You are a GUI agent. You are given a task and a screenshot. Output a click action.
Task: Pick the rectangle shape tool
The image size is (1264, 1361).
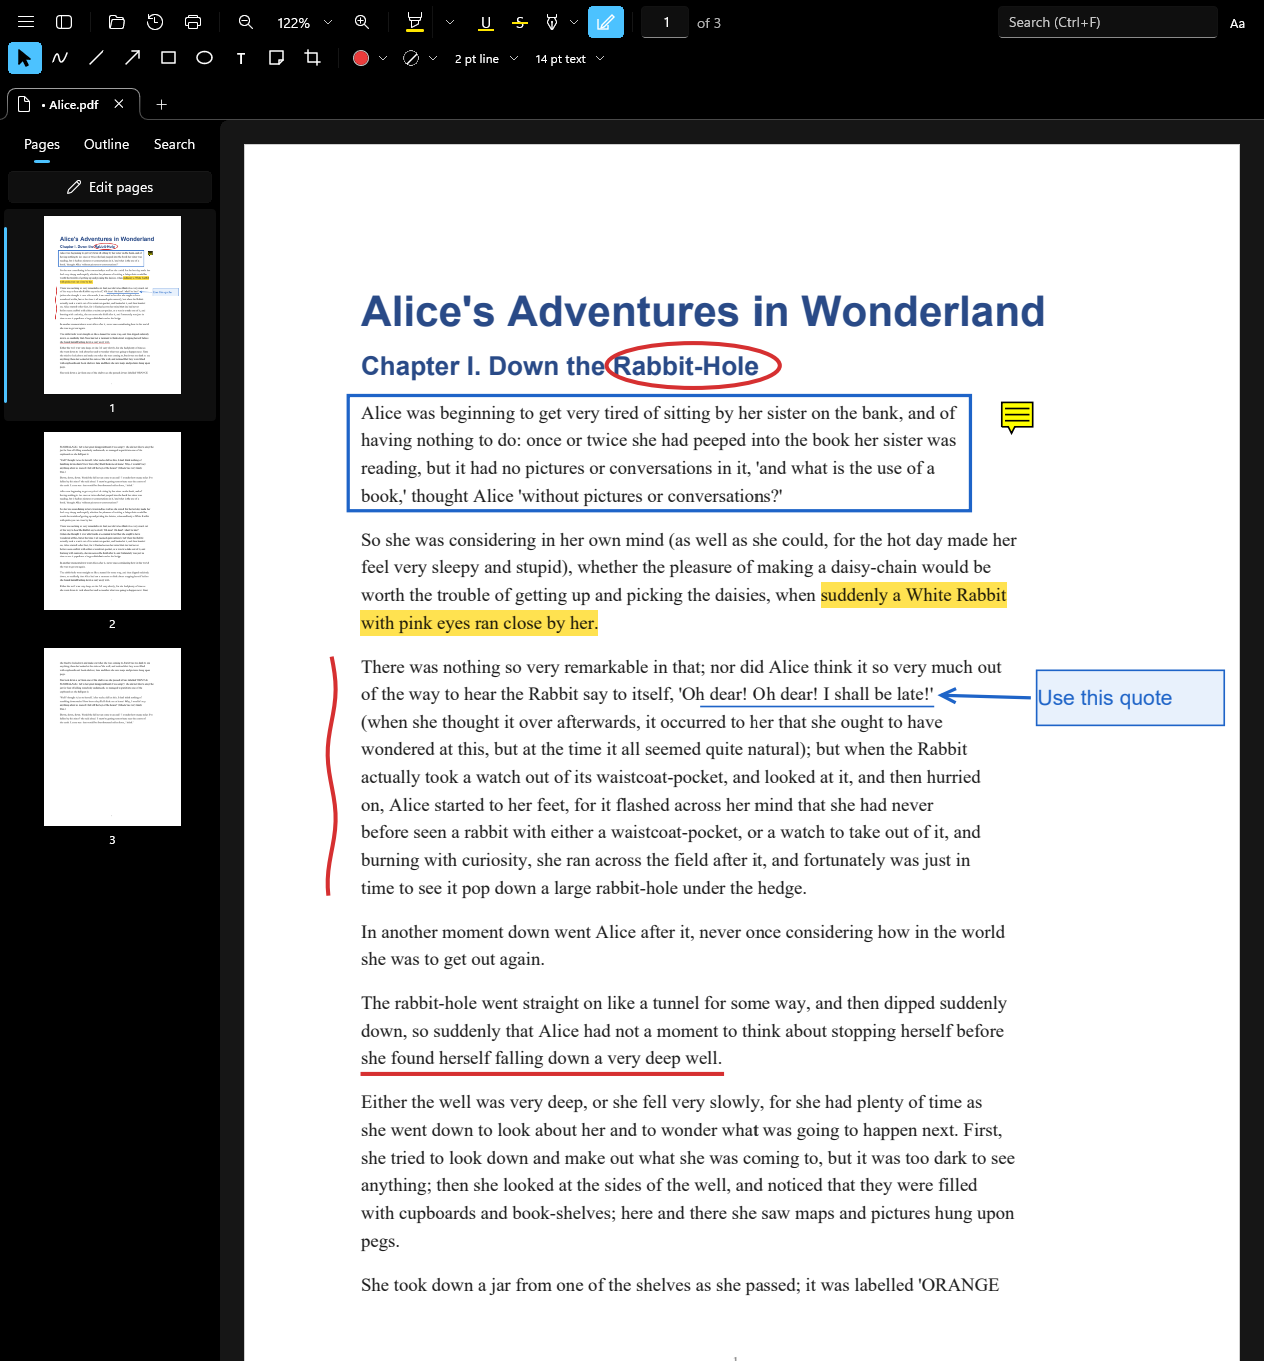point(168,58)
